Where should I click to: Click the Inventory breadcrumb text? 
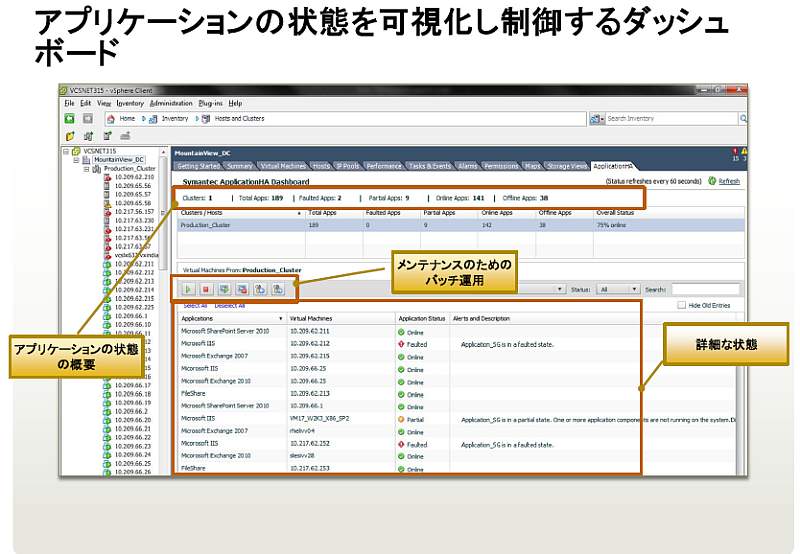tap(175, 118)
